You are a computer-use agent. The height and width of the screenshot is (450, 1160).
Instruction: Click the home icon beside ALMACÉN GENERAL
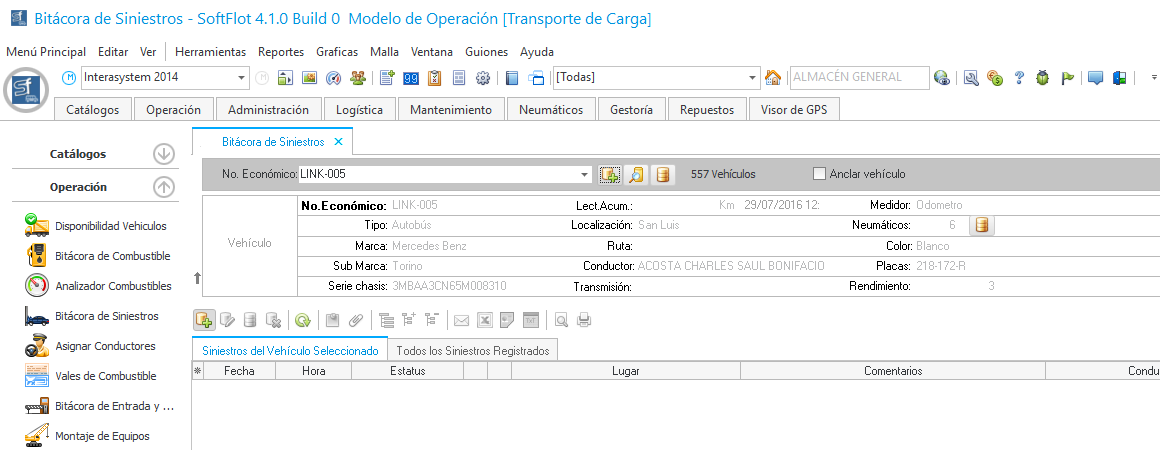[x=773, y=78]
